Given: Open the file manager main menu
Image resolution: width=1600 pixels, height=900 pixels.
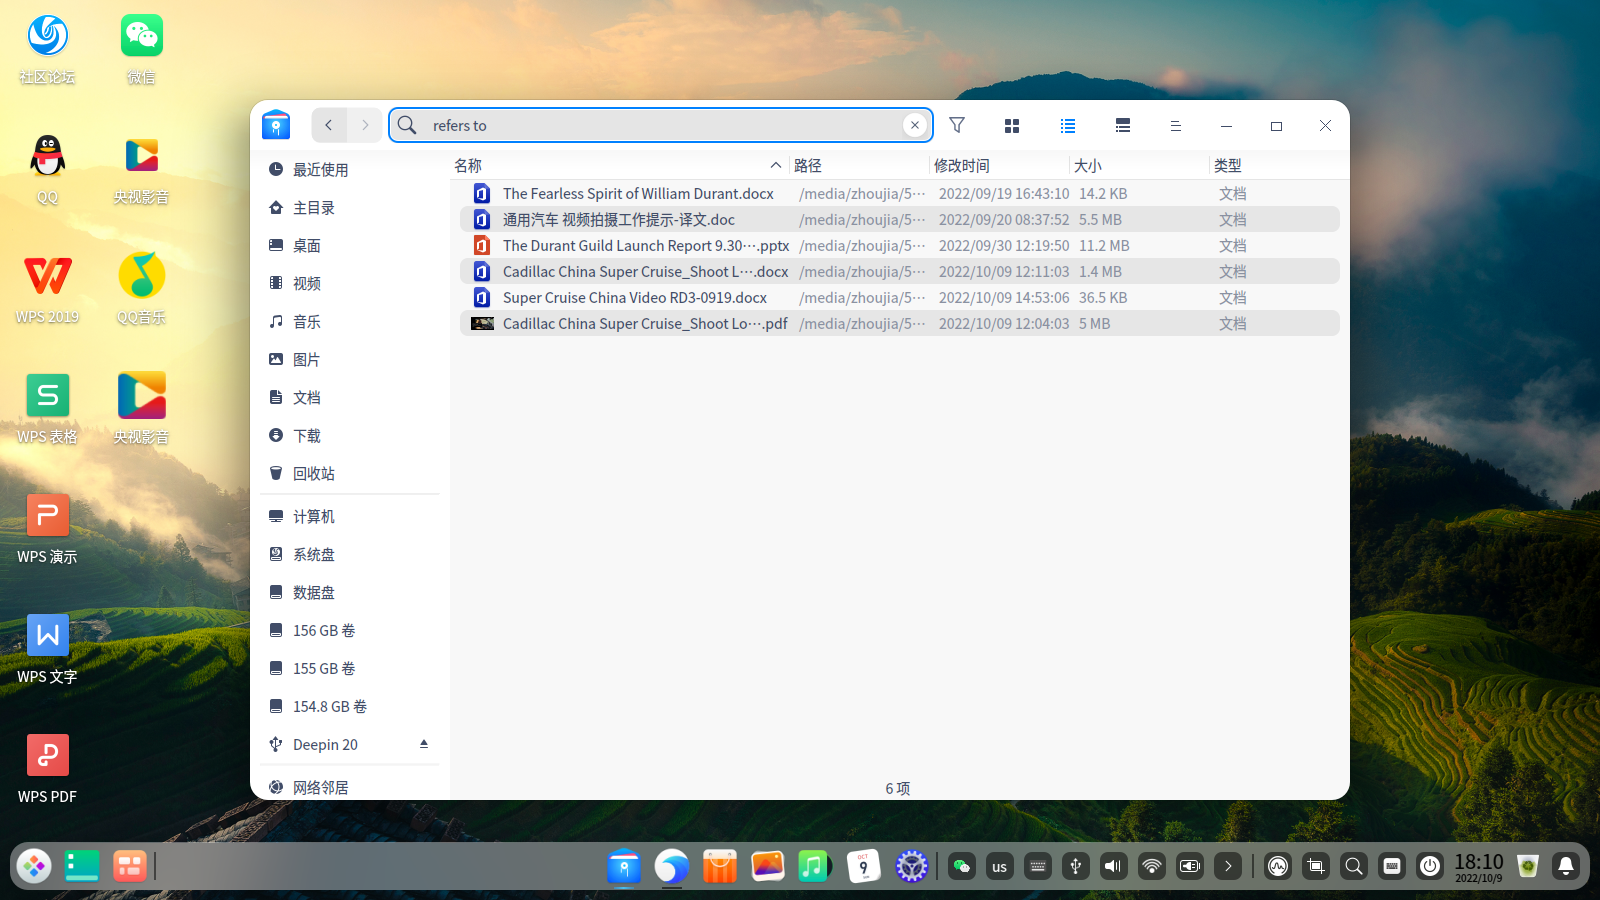Looking at the screenshot, I should [1176, 126].
